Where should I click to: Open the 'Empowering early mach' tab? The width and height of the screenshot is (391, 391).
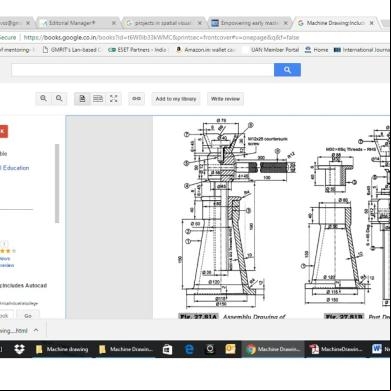249,23
